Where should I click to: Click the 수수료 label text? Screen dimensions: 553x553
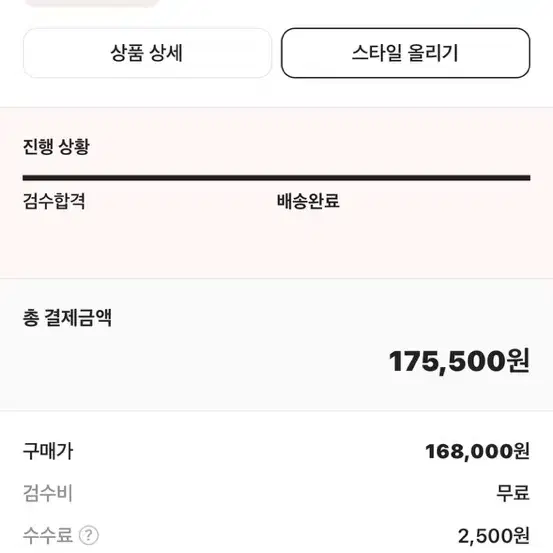(48, 535)
